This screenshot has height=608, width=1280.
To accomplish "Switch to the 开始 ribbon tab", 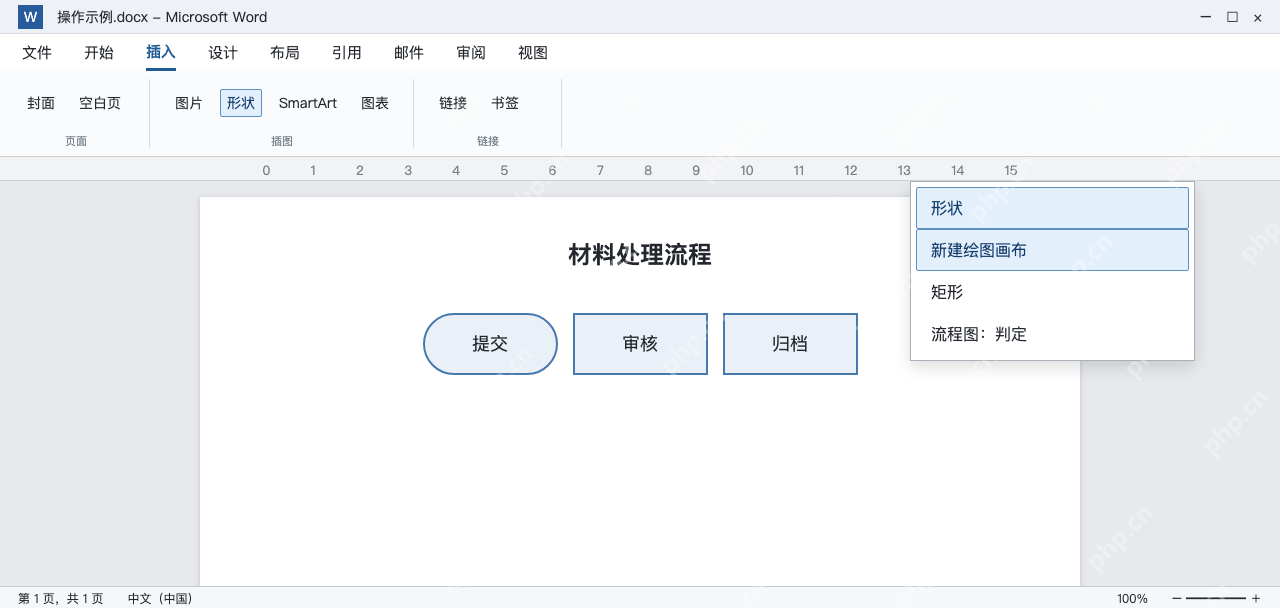I will (99, 53).
